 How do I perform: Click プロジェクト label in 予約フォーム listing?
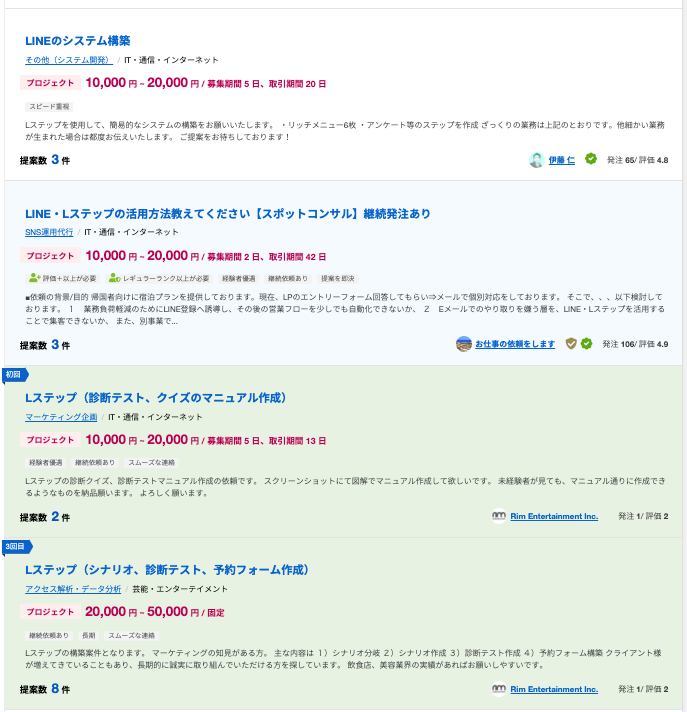(50, 612)
